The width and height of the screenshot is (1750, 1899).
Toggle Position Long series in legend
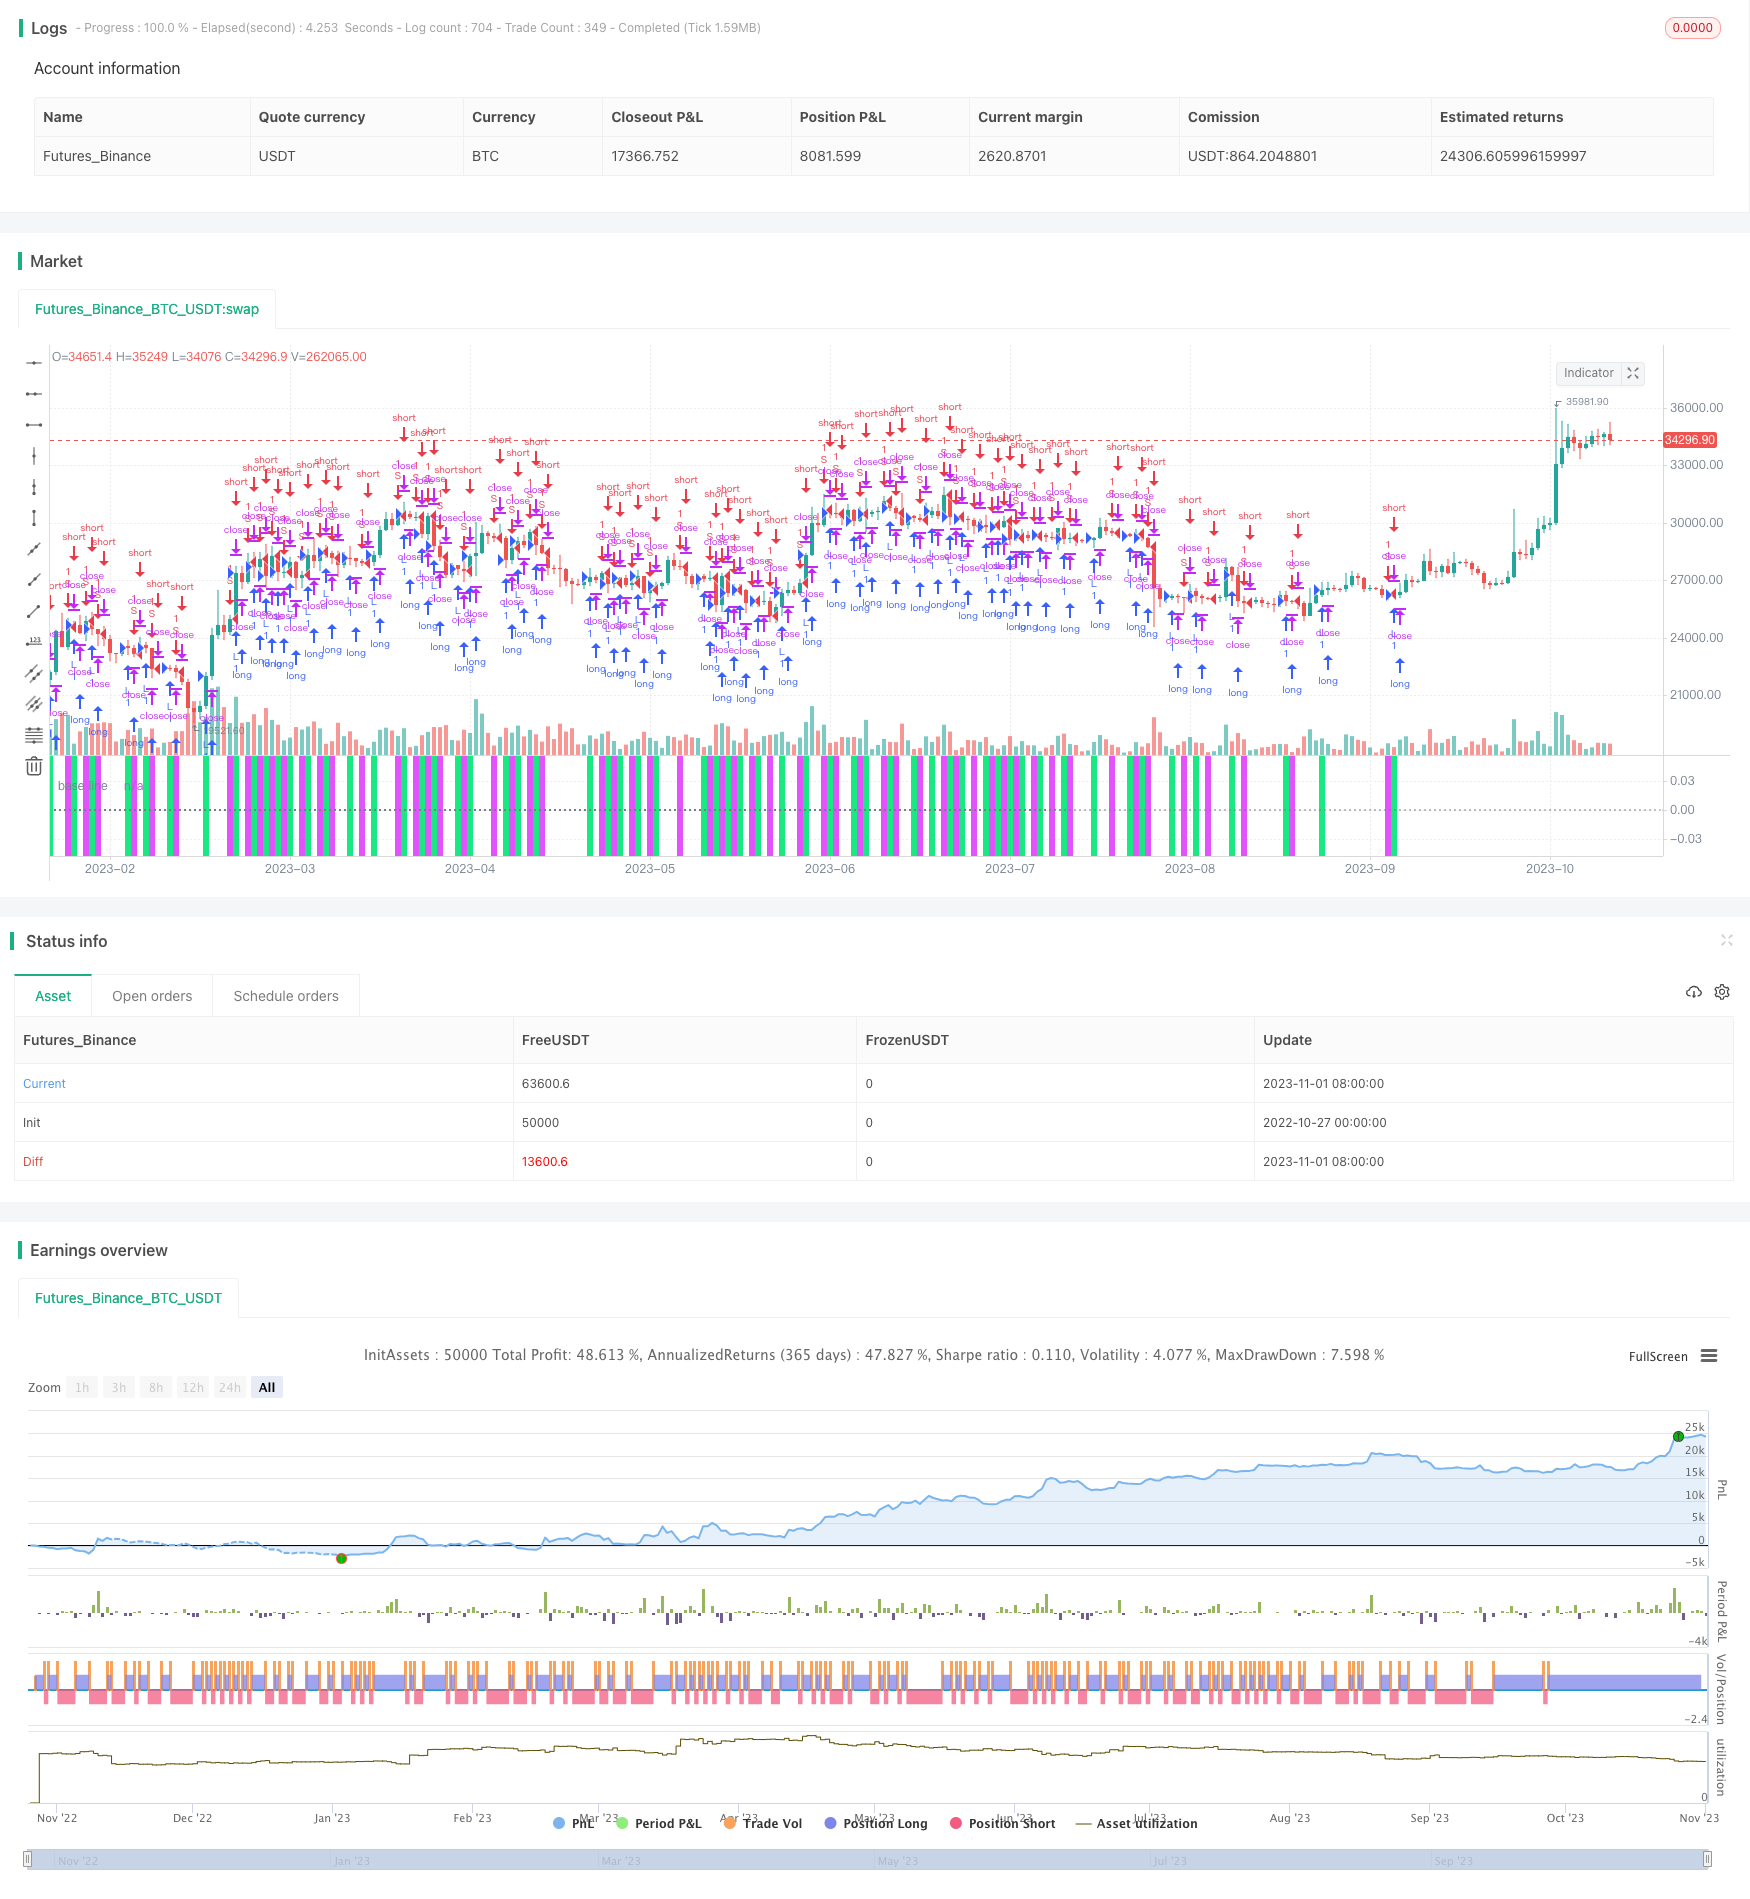point(876,1823)
